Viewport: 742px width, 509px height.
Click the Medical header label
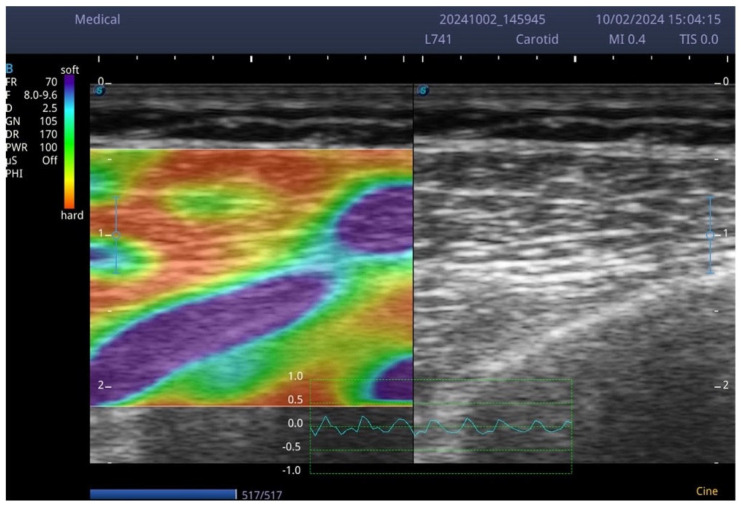(97, 19)
